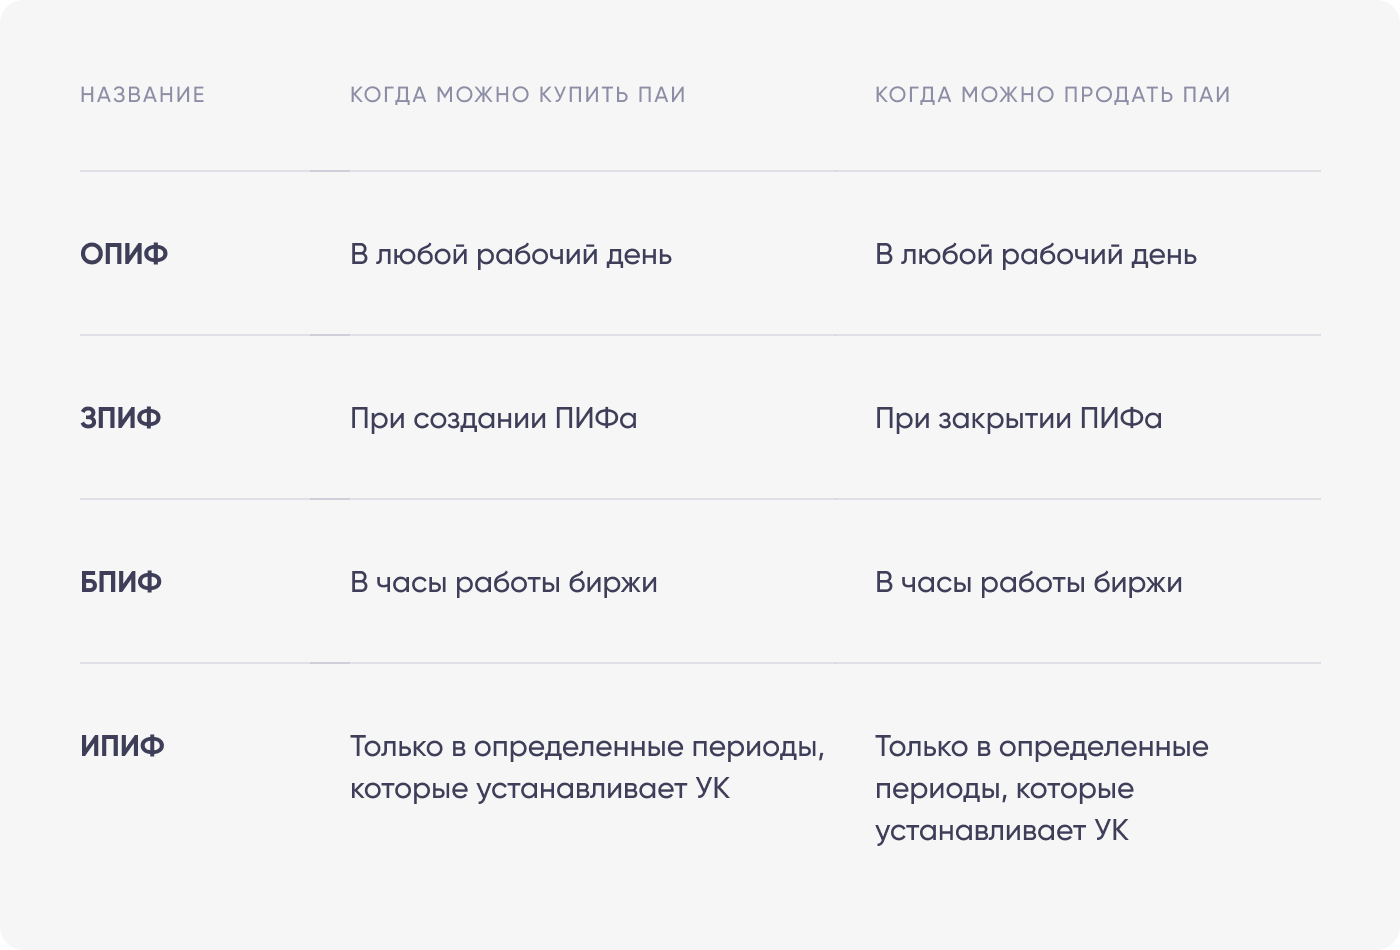Image resolution: width=1400 pixels, height=950 pixels.
Task: Select the ОПИФ row name
Action: click(x=124, y=255)
